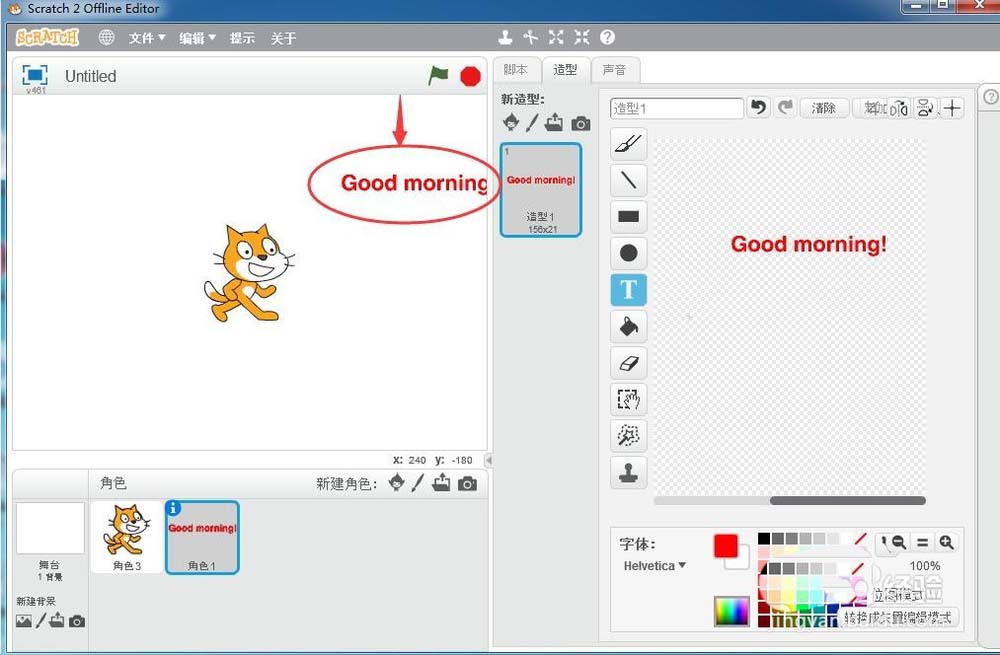Choose new backdrop from library icon
1000x655 pixels.
24,621
